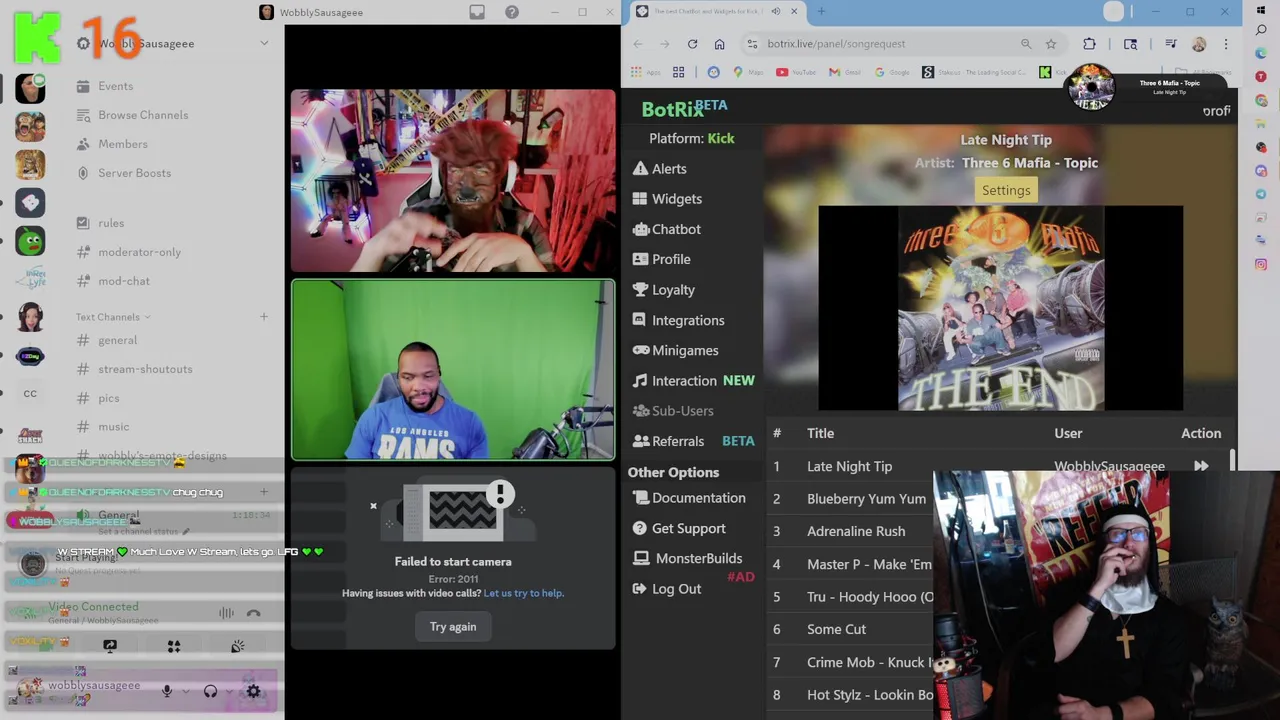Open Chrome three-dot menu
Viewport: 1280px width, 720px height.
click(x=1226, y=44)
